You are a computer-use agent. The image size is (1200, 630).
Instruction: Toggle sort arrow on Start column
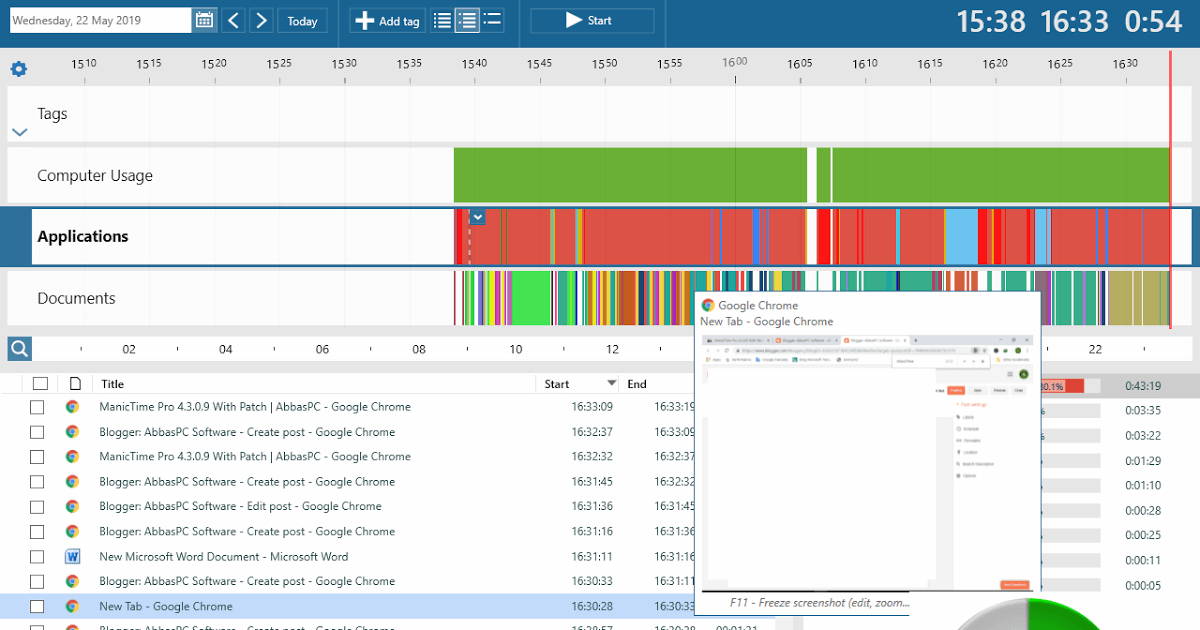(612, 384)
